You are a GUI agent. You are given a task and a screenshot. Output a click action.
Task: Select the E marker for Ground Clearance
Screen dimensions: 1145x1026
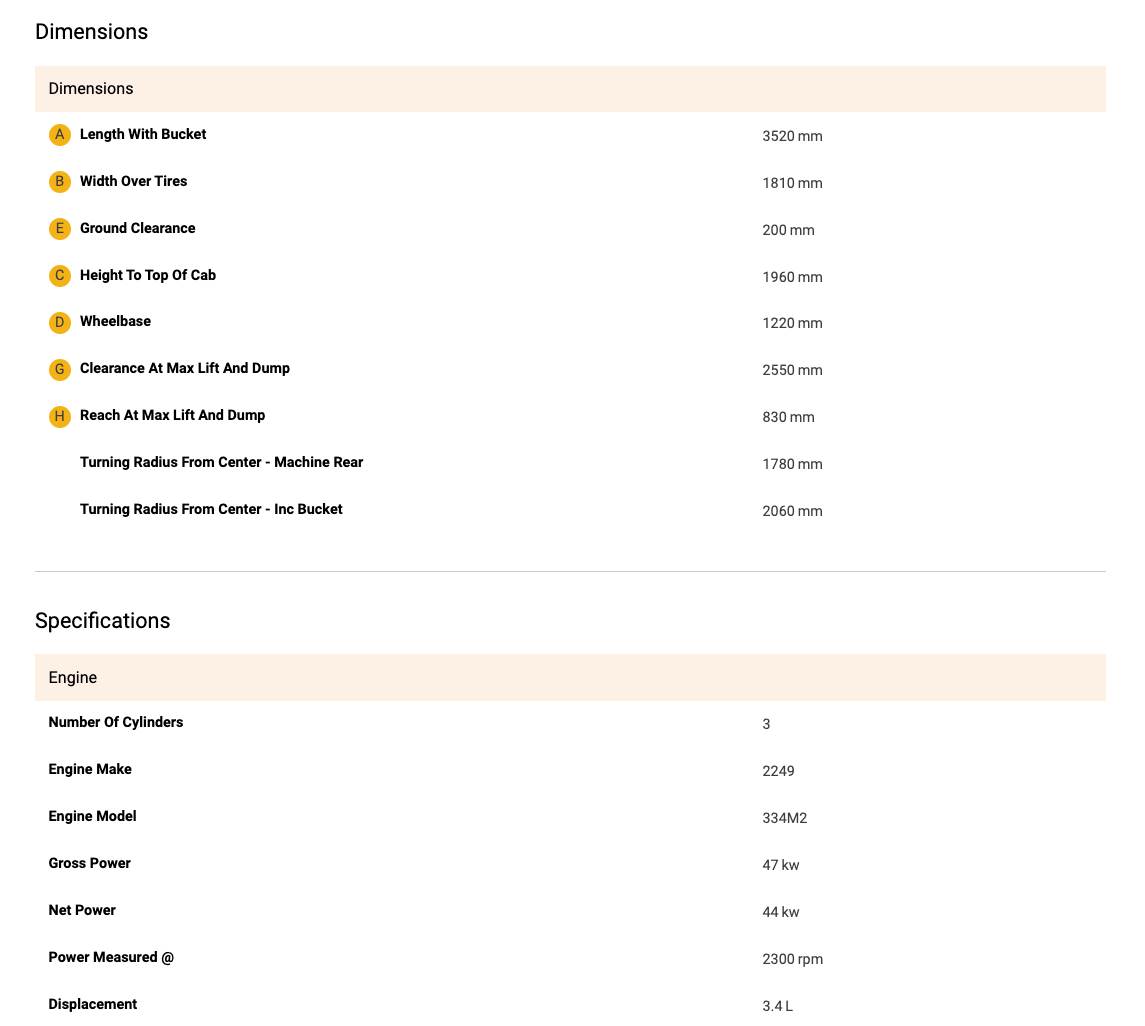(59, 229)
